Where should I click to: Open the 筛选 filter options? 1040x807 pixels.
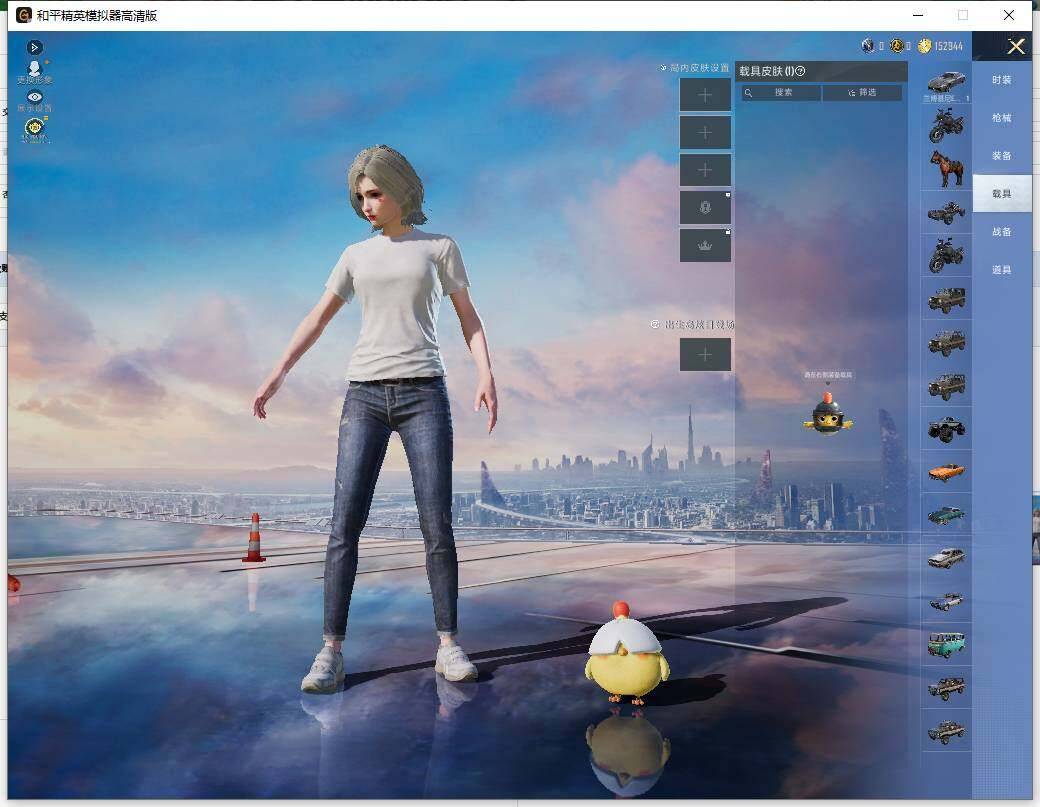click(862, 93)
